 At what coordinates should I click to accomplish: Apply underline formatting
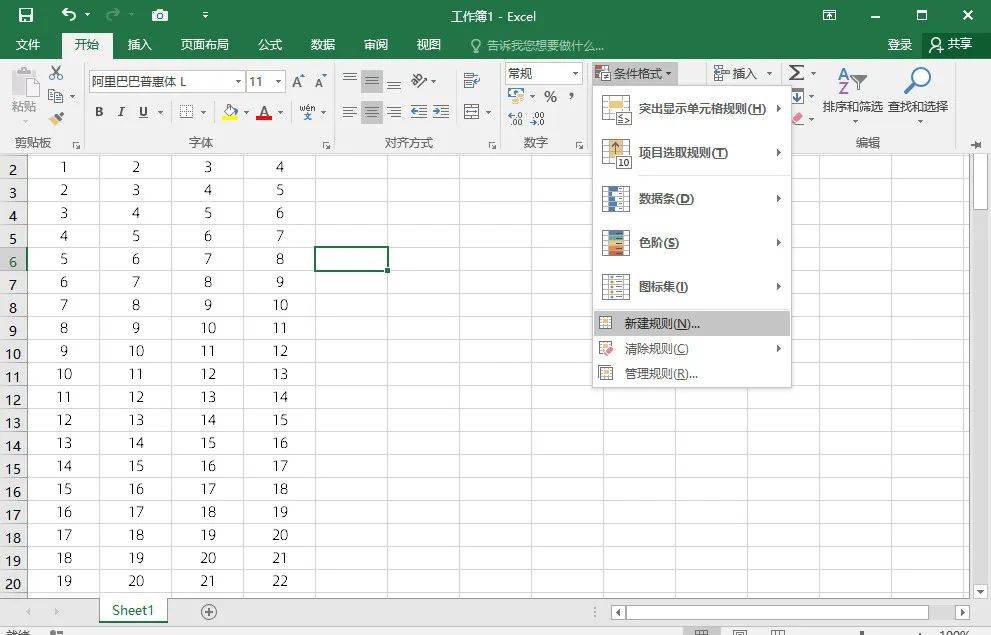click(x=143, y=112)
